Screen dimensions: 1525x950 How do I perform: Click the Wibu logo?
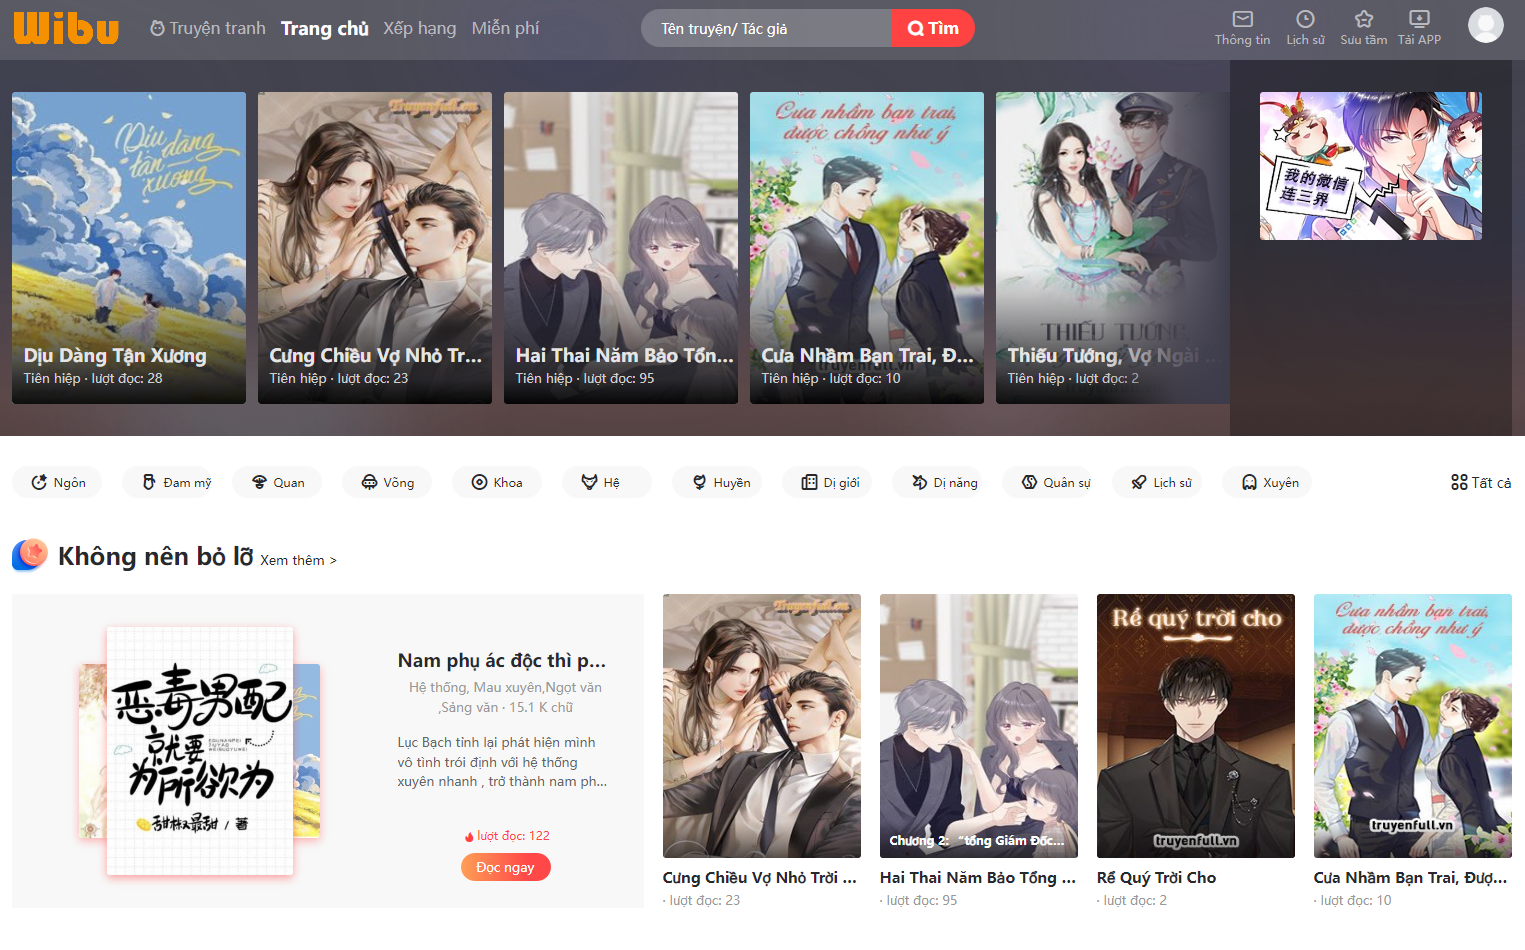tap(66, 28)
